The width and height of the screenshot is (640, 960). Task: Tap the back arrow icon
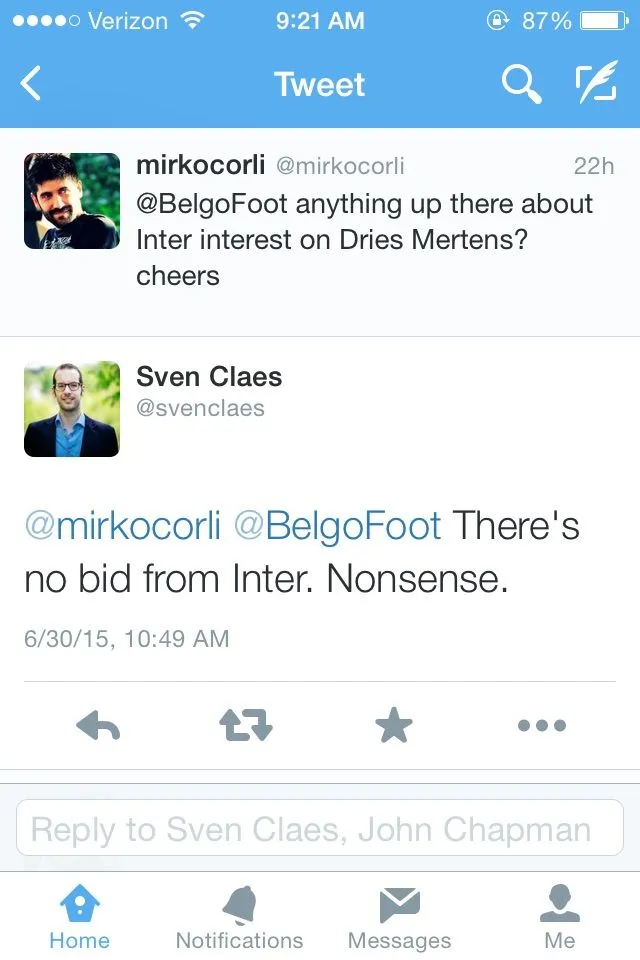point(32,85)
